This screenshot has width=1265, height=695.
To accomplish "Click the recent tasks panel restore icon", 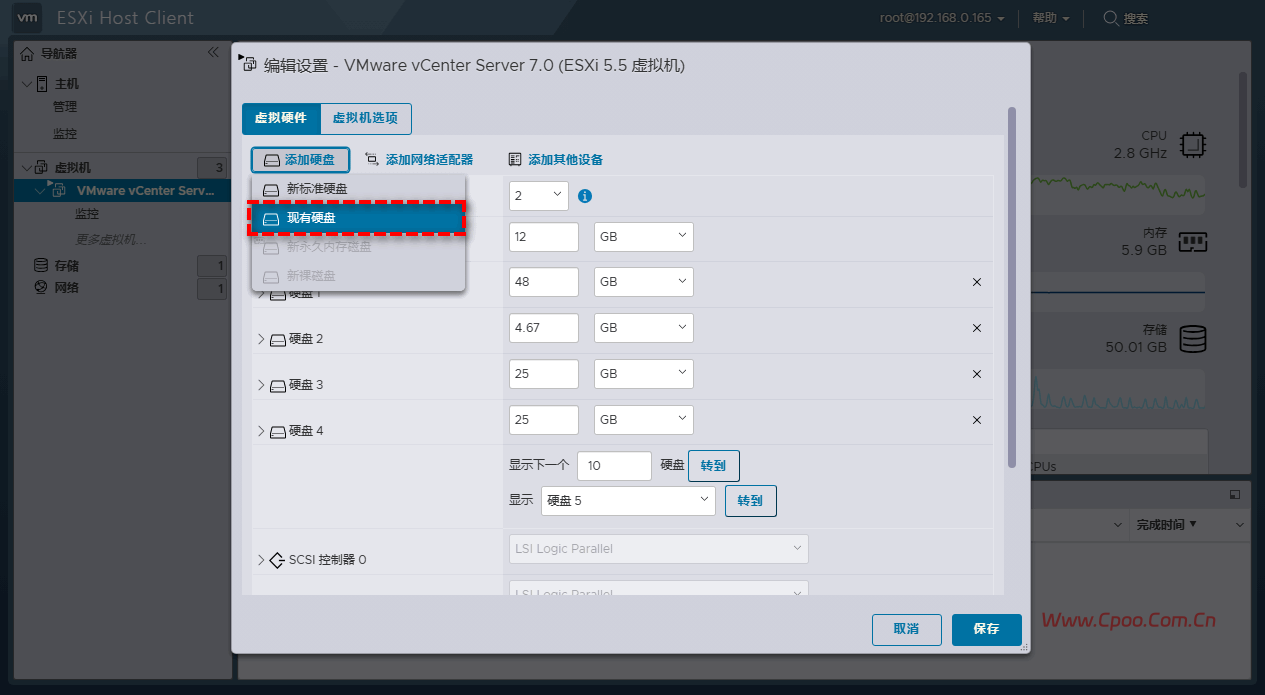I will (x=1235, y=495).
